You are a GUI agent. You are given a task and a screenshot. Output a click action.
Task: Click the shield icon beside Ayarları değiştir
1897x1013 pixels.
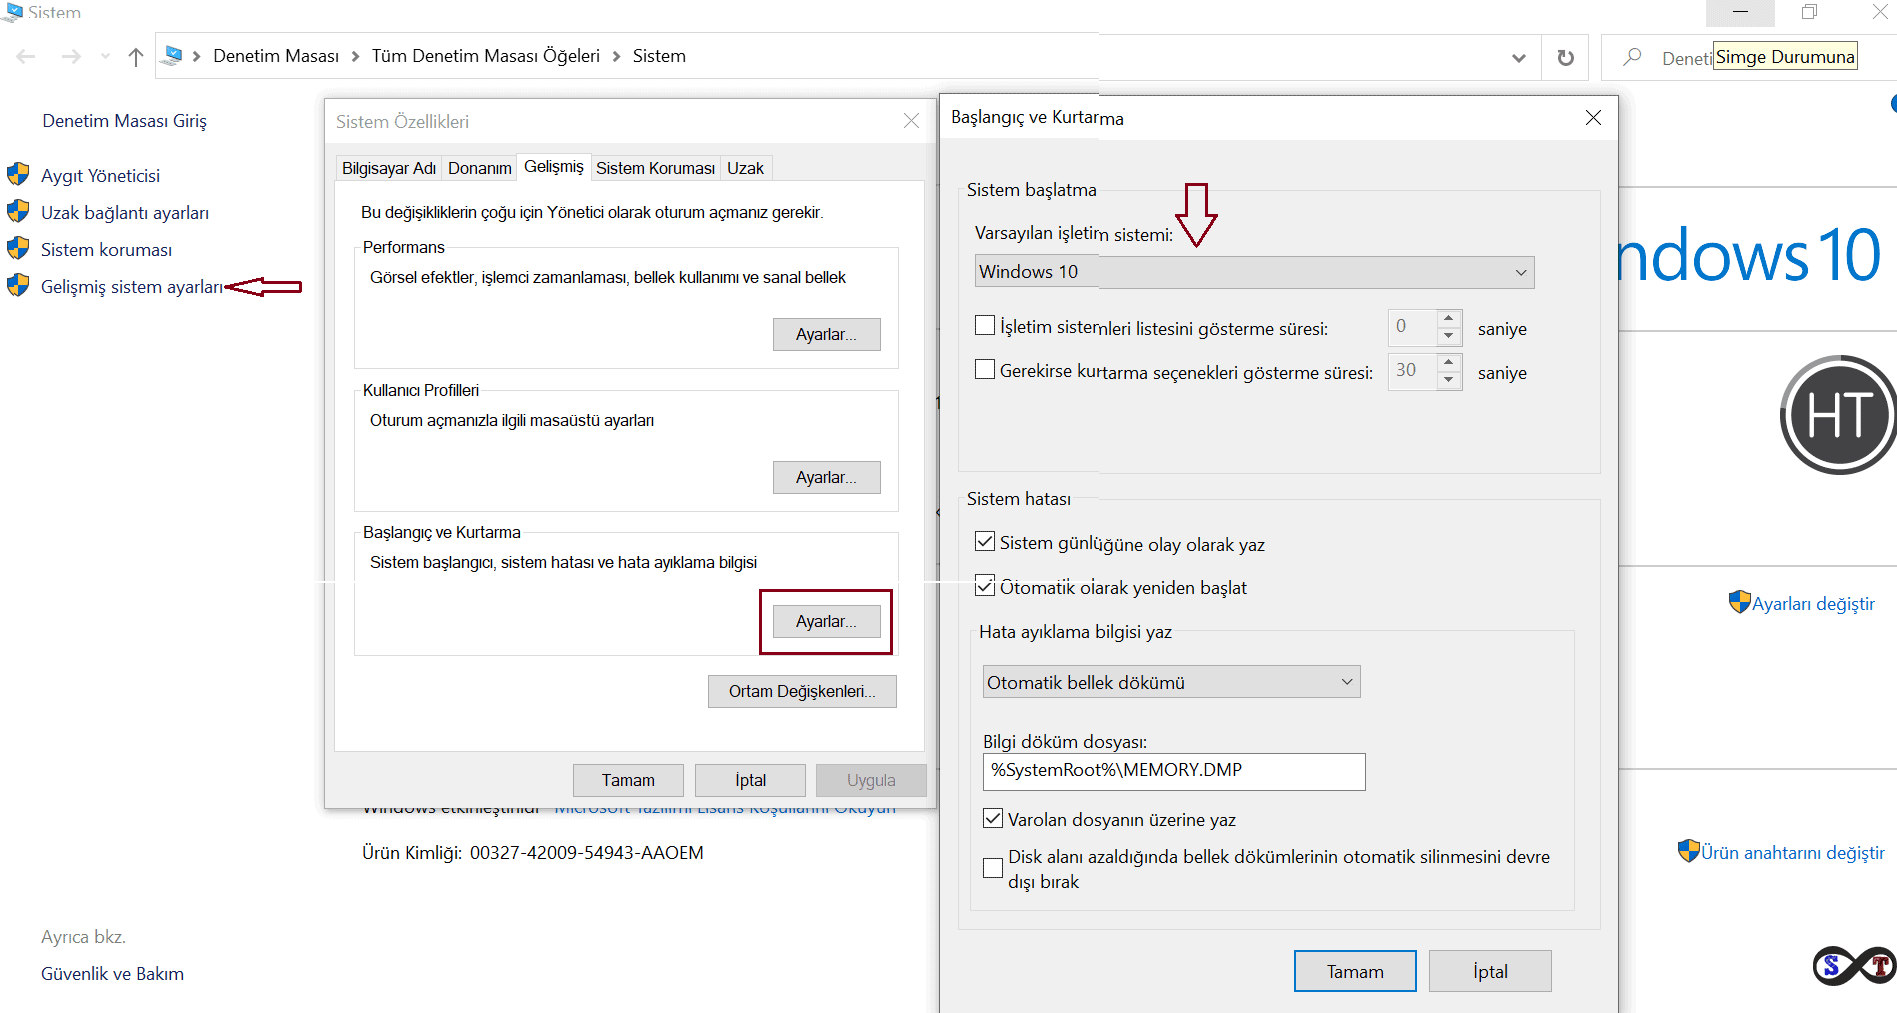[1740, 602]
